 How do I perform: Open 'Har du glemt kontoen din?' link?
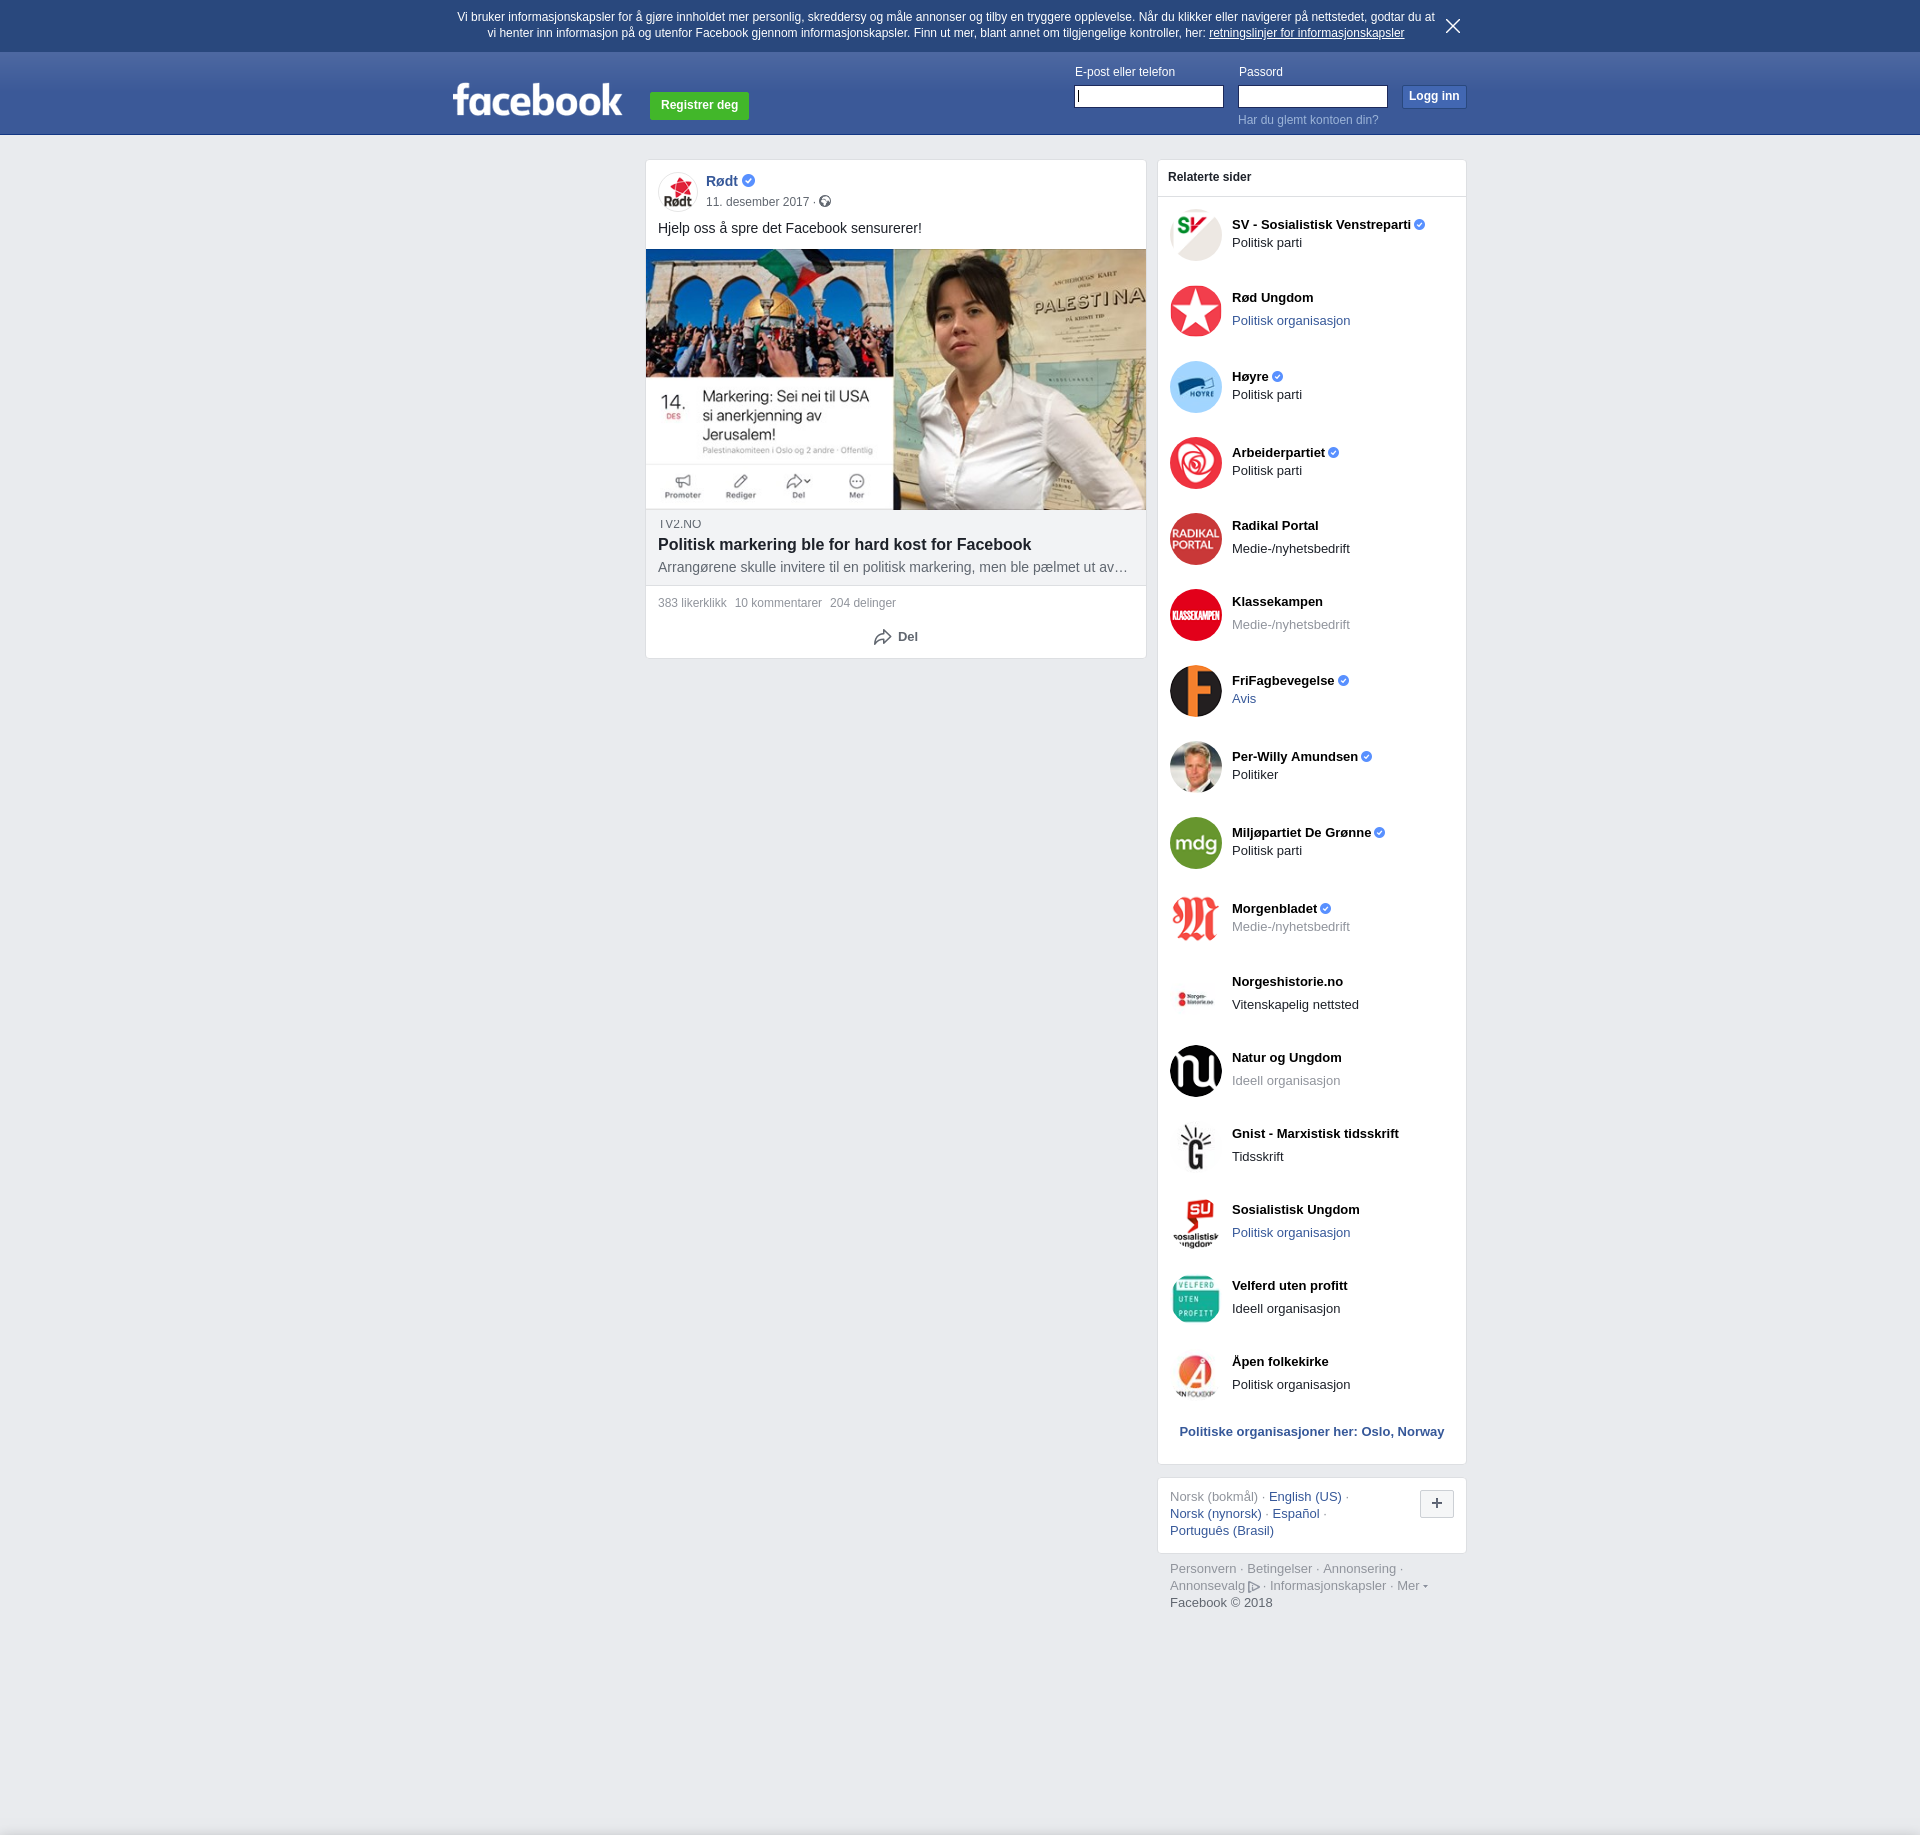tap(1308, 120)
